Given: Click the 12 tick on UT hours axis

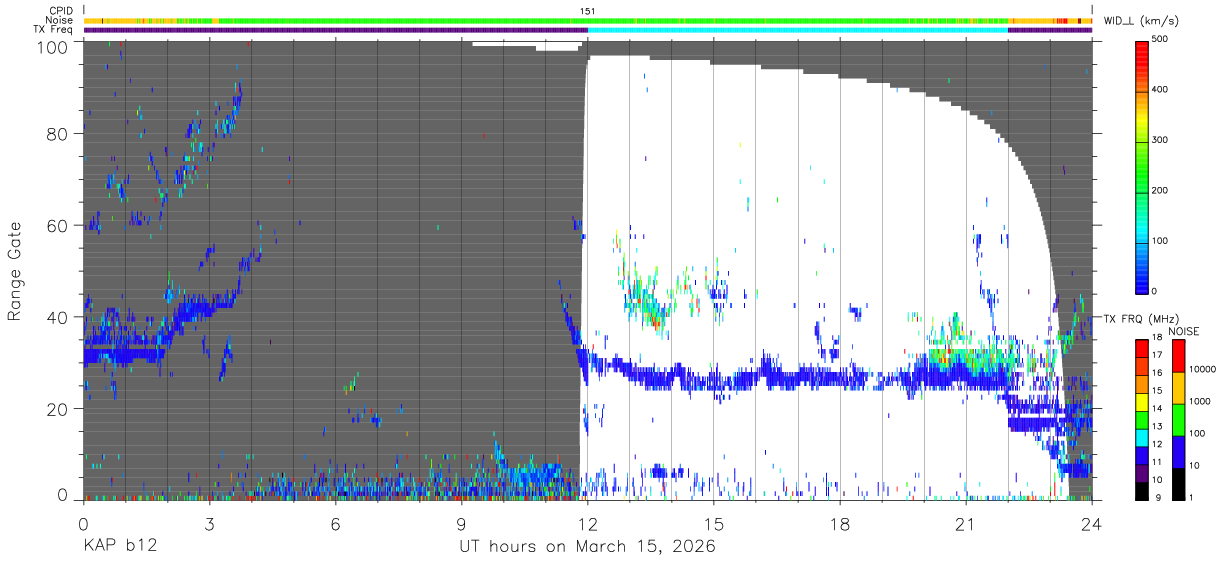Looking at the screenshot, I should tap(588, 524).
